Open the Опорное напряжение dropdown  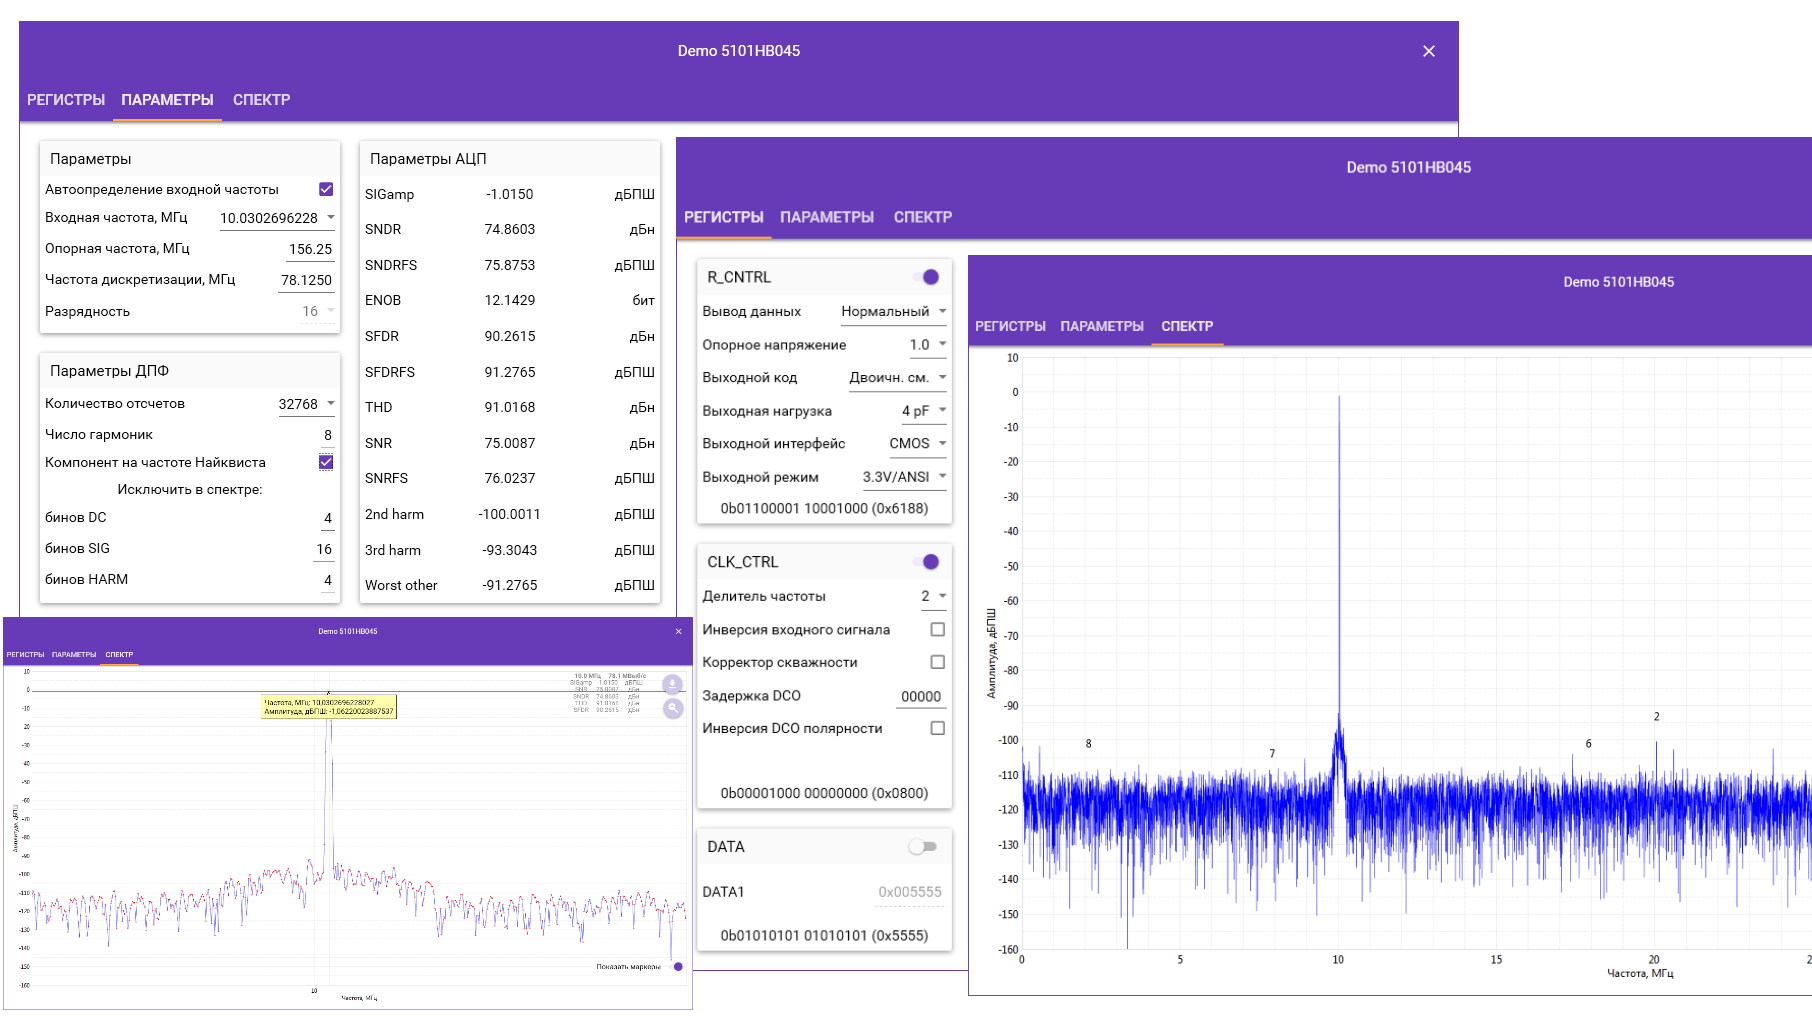(x=926, y=345)
